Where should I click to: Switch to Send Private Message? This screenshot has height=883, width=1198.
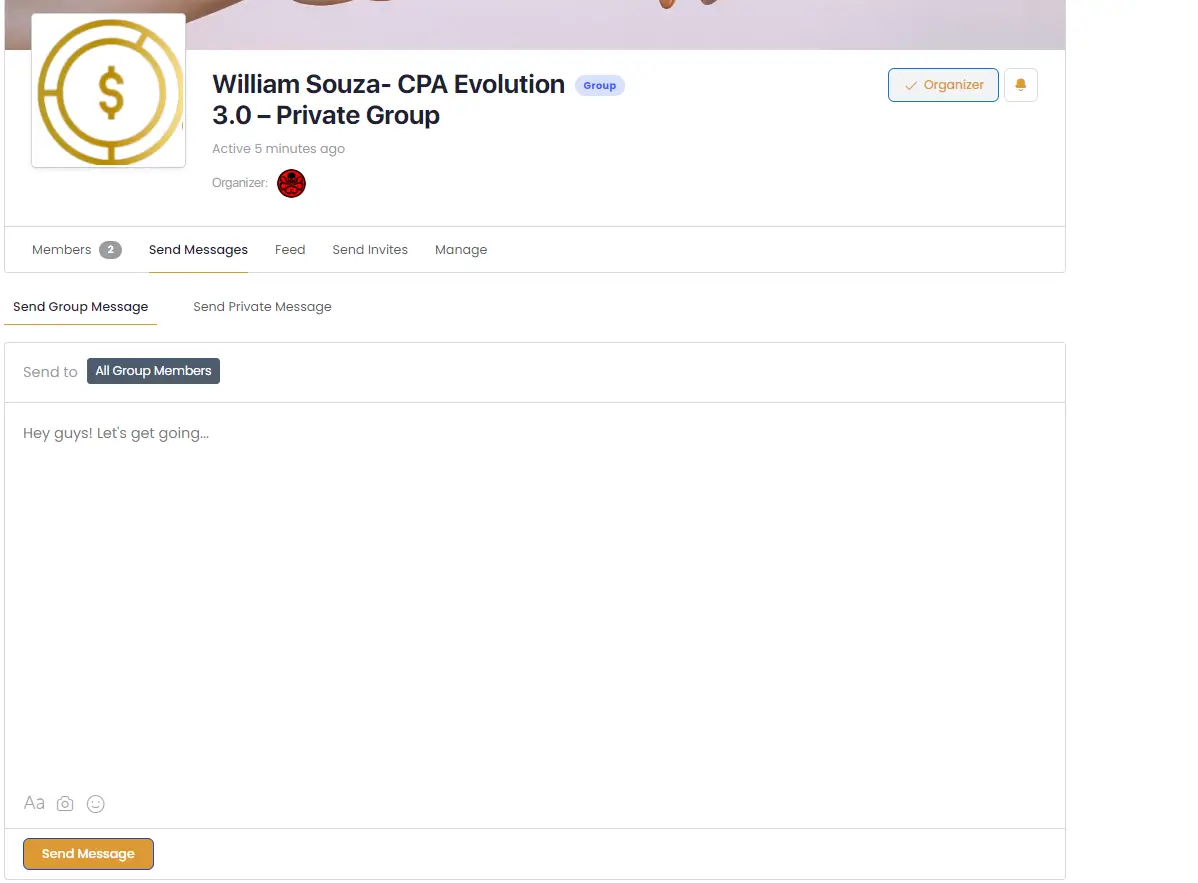pos(262,307)
